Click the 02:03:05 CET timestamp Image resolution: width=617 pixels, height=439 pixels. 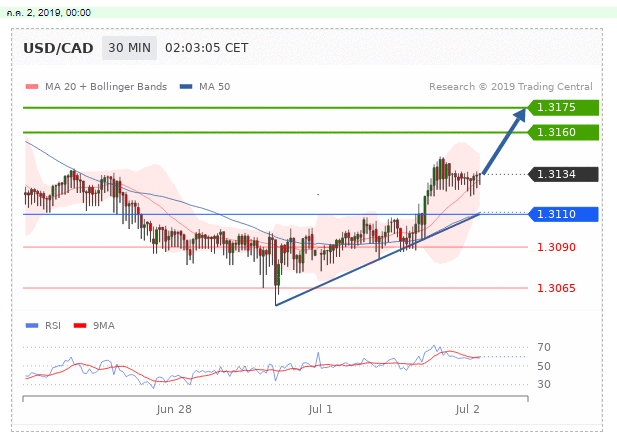(x=207, y=48)
